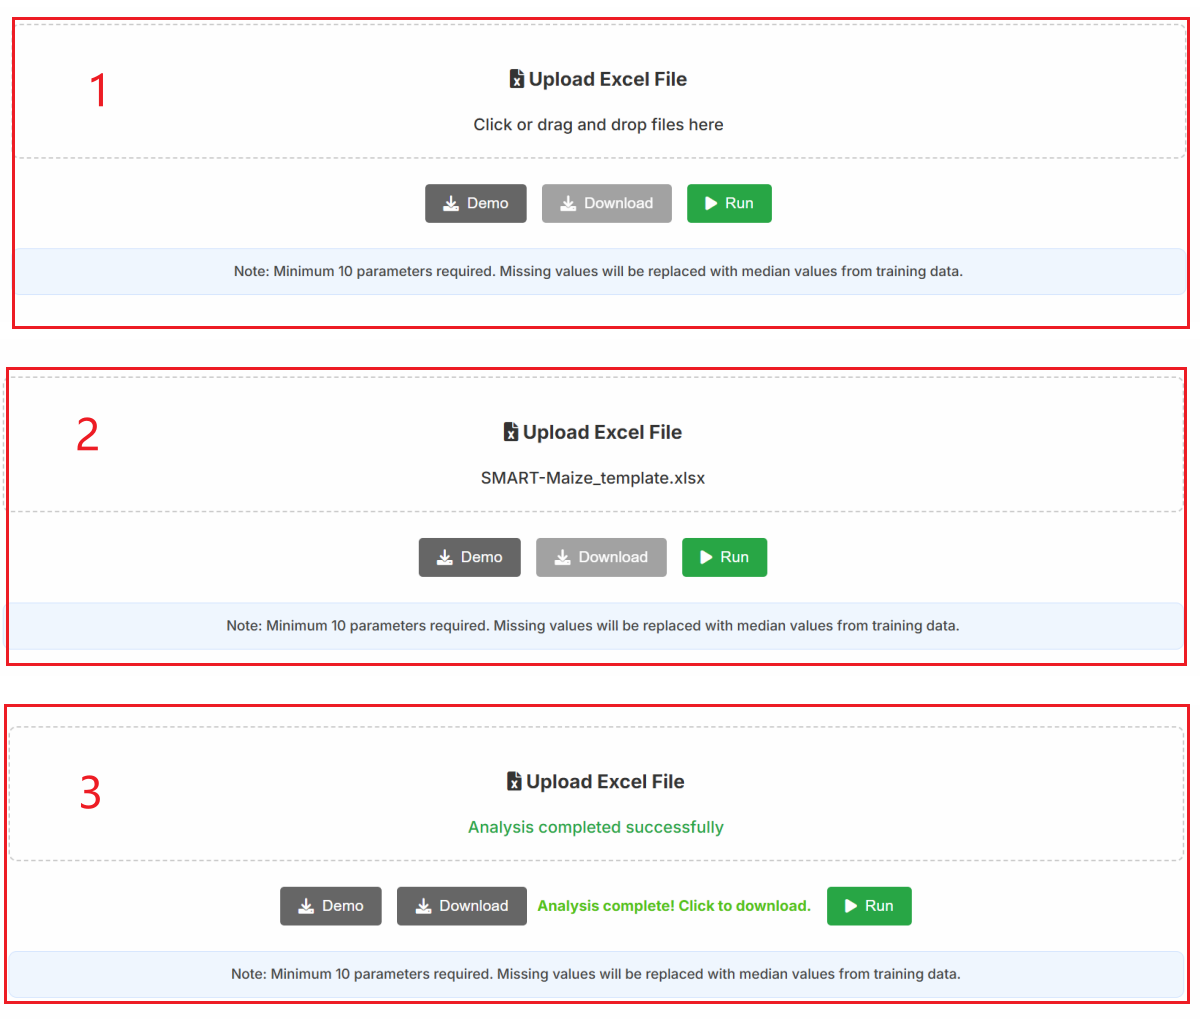This screenshot has height=1019, width=1200.
Task: Click Excel file icon above 'Analysis completed successfully'
Action: pyautogui.click(x=514, y=782)
